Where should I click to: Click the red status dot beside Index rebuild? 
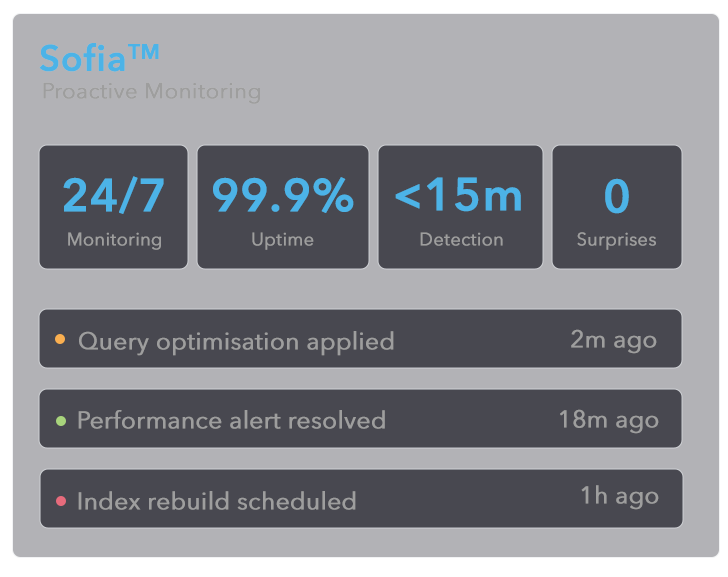point(61,501)
